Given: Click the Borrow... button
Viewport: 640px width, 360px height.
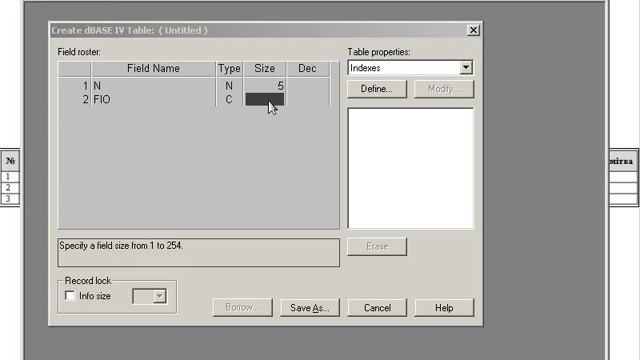Looking at the screenshot, I should (242, 307).
